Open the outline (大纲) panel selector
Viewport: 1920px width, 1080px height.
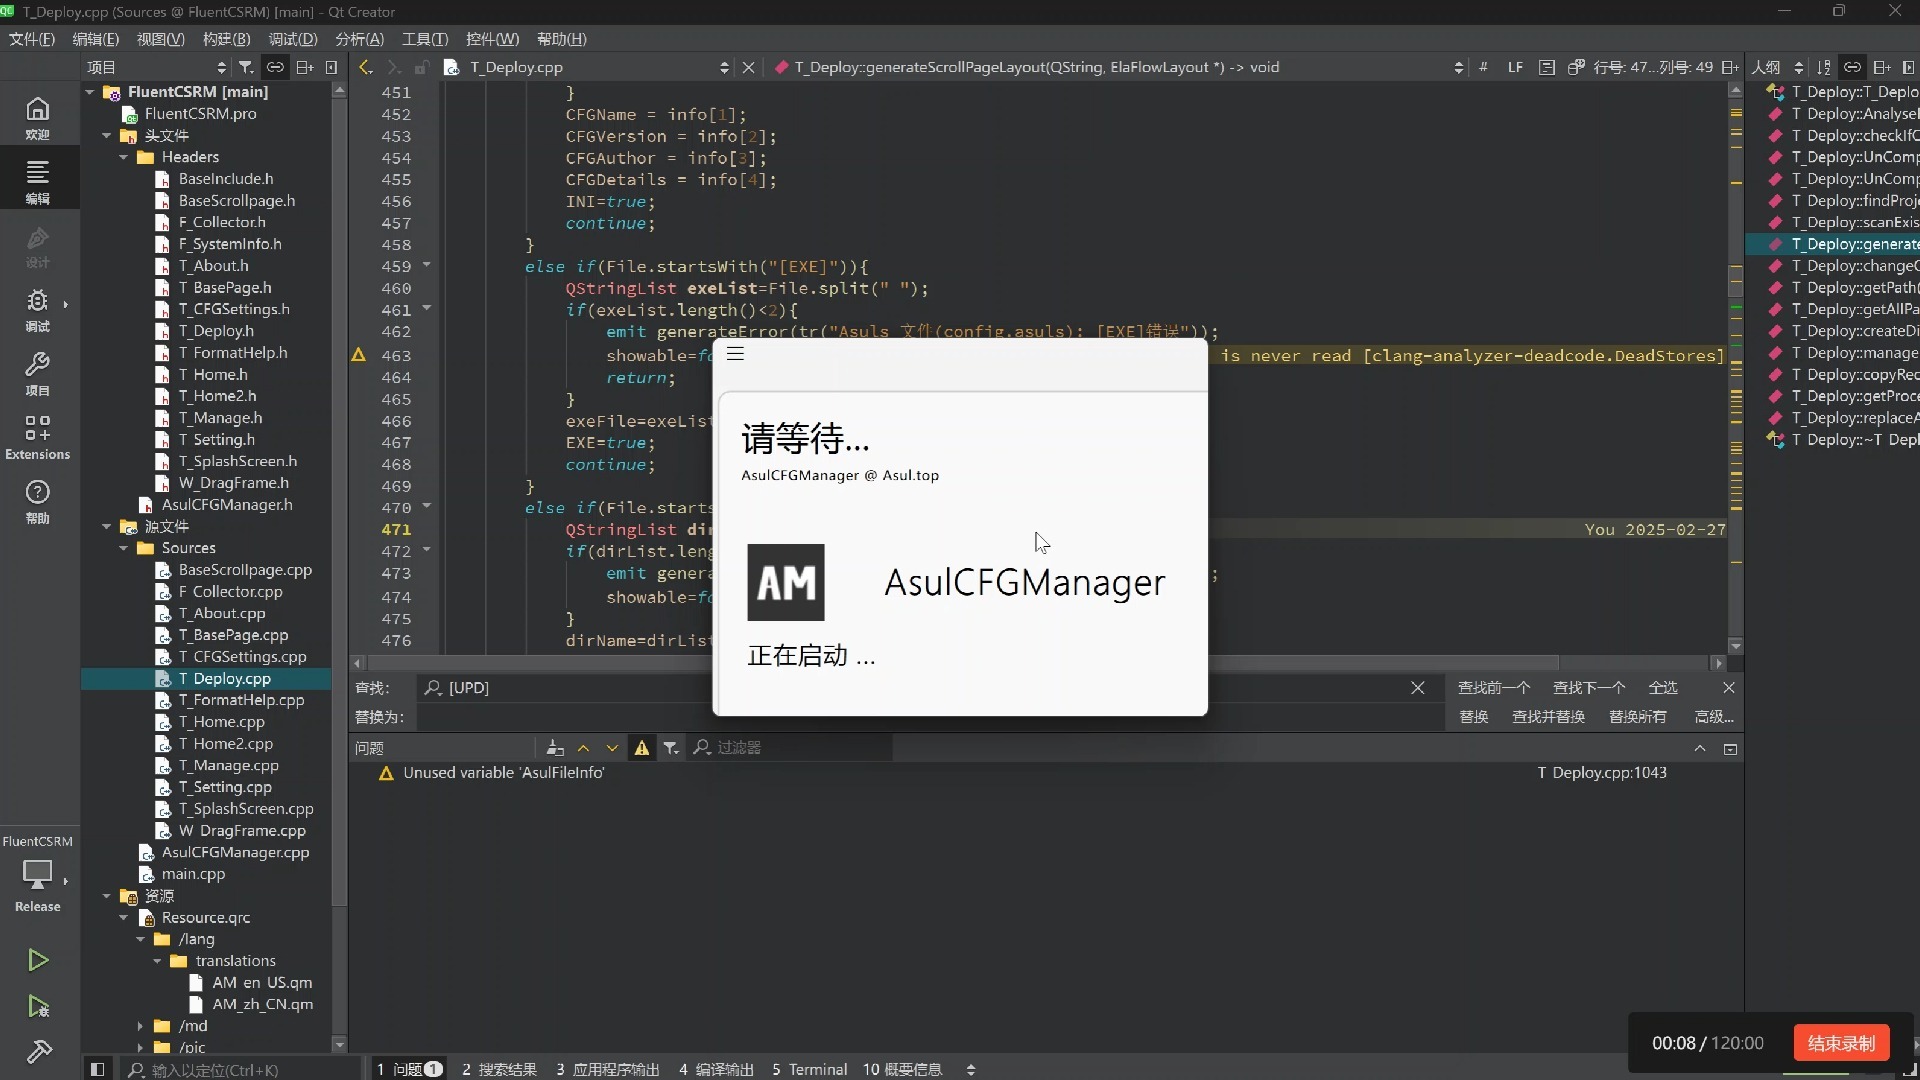tap(1778, 67)
